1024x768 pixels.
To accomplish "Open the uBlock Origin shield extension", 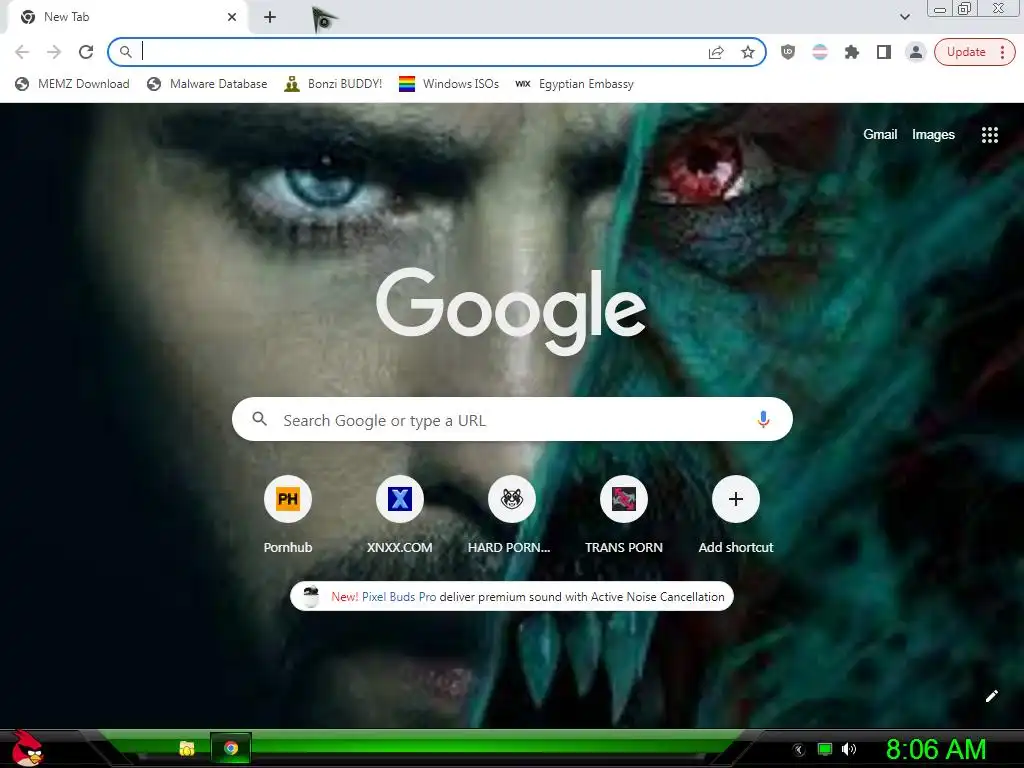I will 788,52.
